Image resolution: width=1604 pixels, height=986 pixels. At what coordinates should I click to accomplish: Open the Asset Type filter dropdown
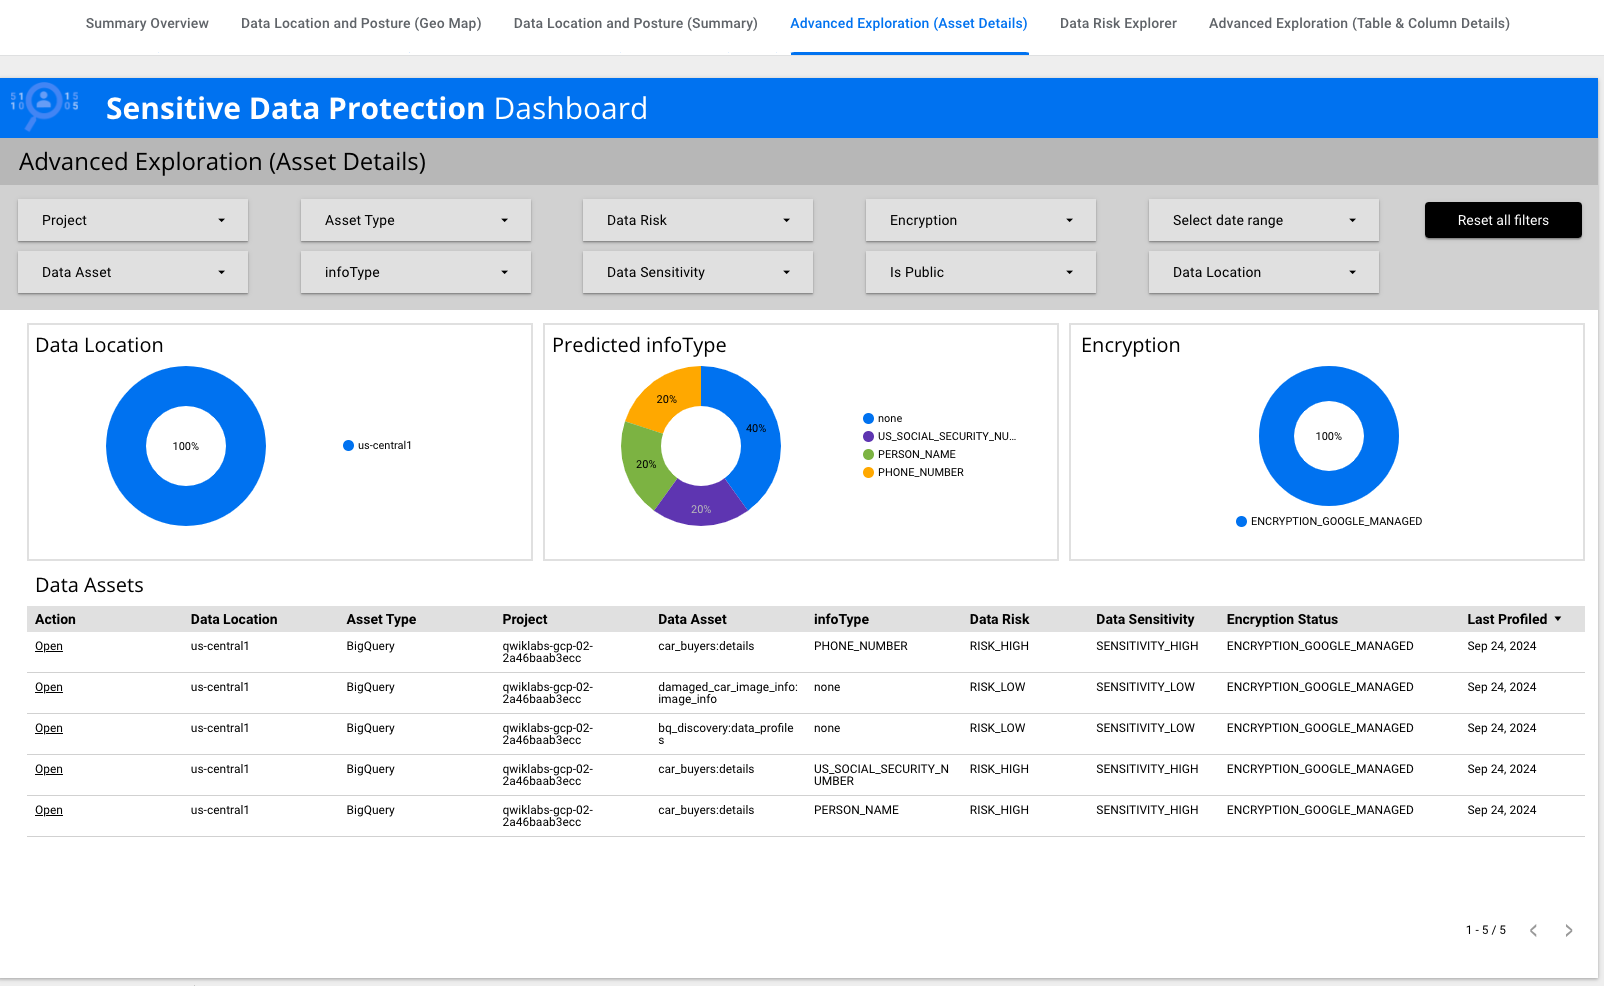(416, 220)
